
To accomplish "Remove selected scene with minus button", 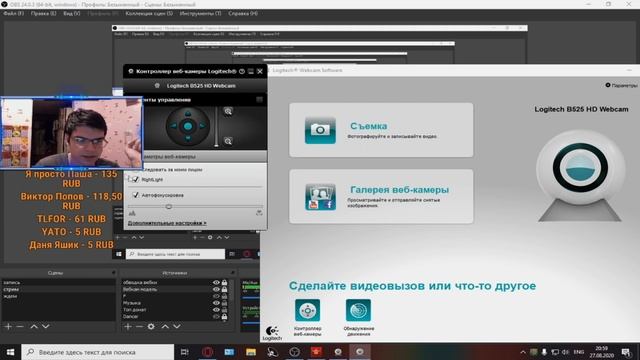I will click(20, 327).
